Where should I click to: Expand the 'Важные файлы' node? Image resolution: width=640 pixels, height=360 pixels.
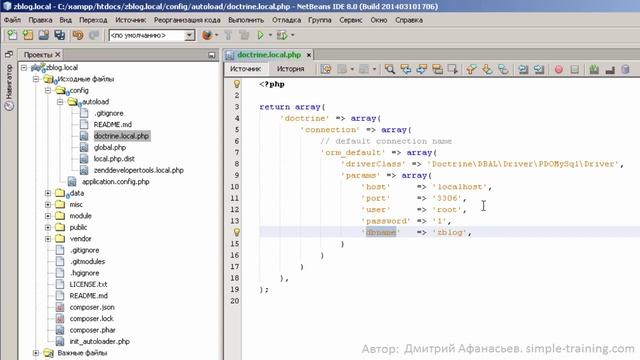[36, 353]
